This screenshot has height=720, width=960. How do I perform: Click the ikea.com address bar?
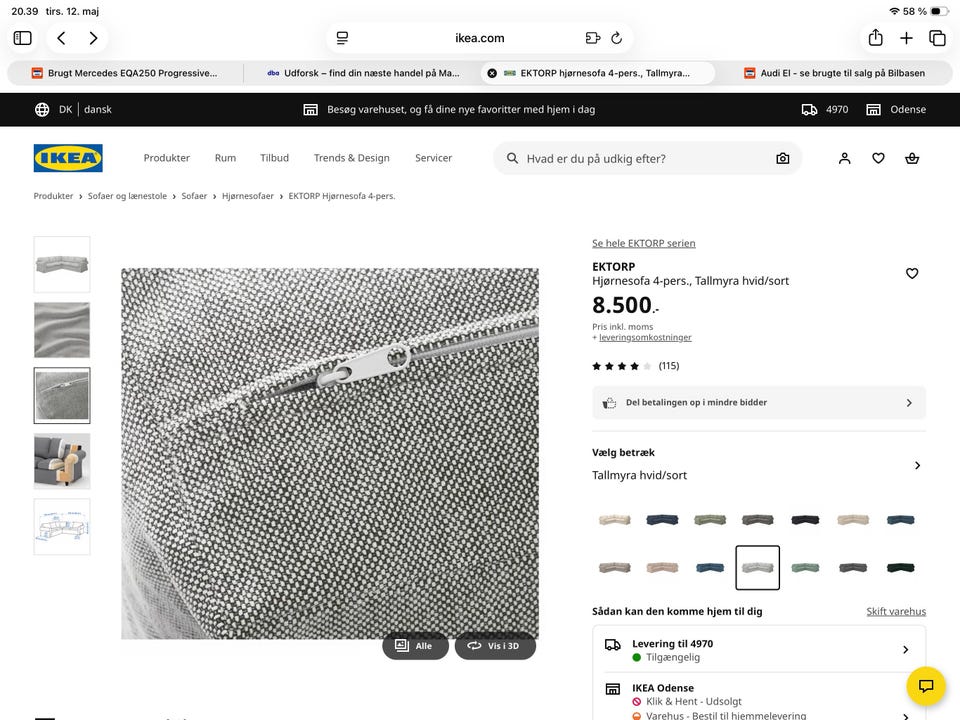pos(479,38)
